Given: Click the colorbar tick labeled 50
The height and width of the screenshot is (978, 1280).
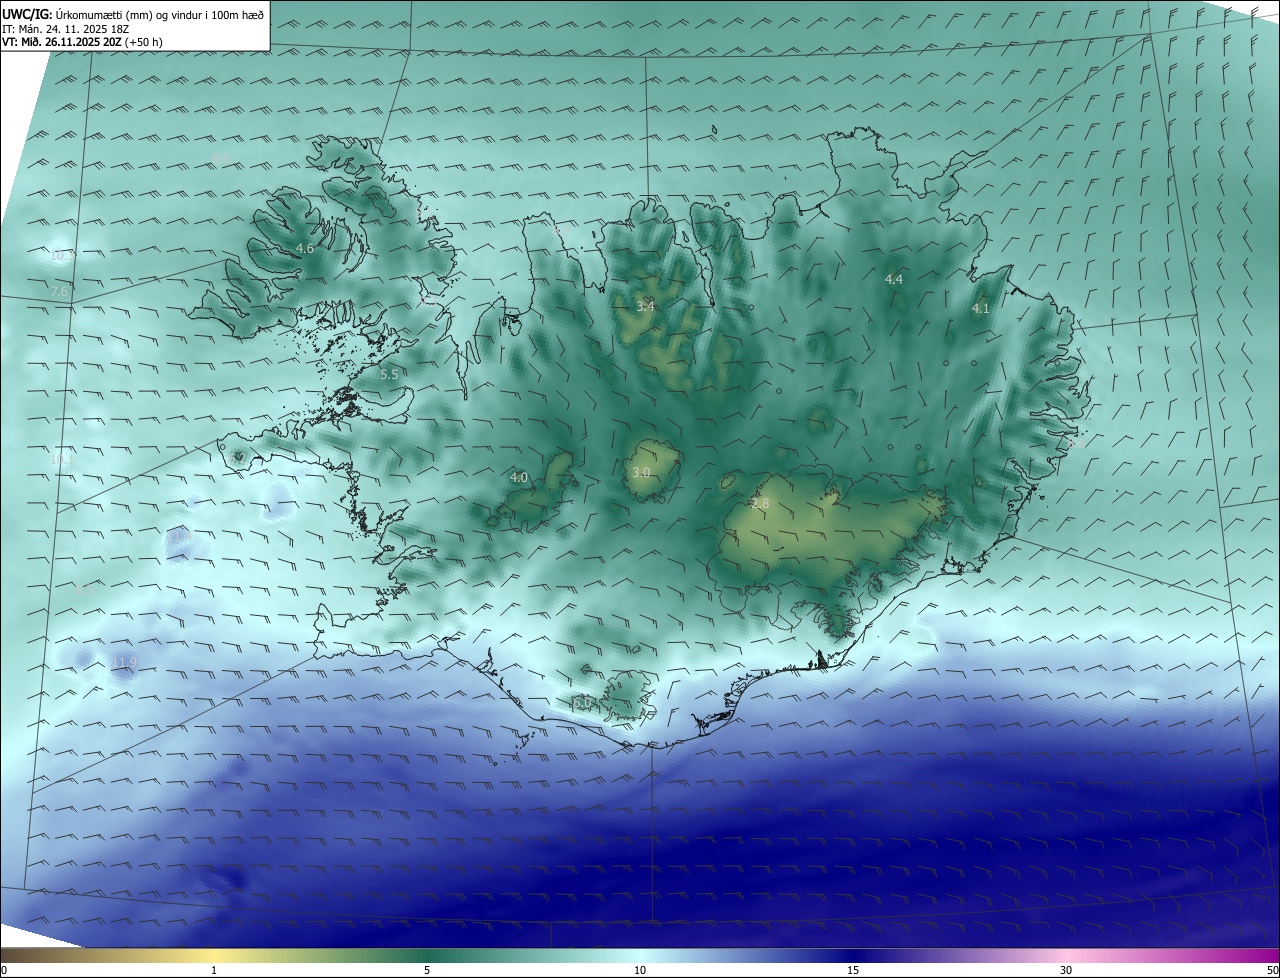Looking at the screenshot, I should [1272, 970].
